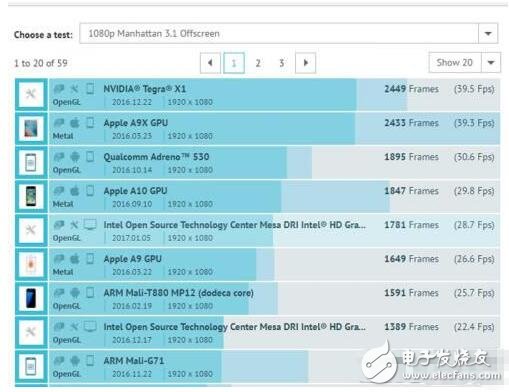This screenshot has width=509, height=392.
Task: Click the desktop monitor icon on Intel 1781 row
Action: coord(90,225)
